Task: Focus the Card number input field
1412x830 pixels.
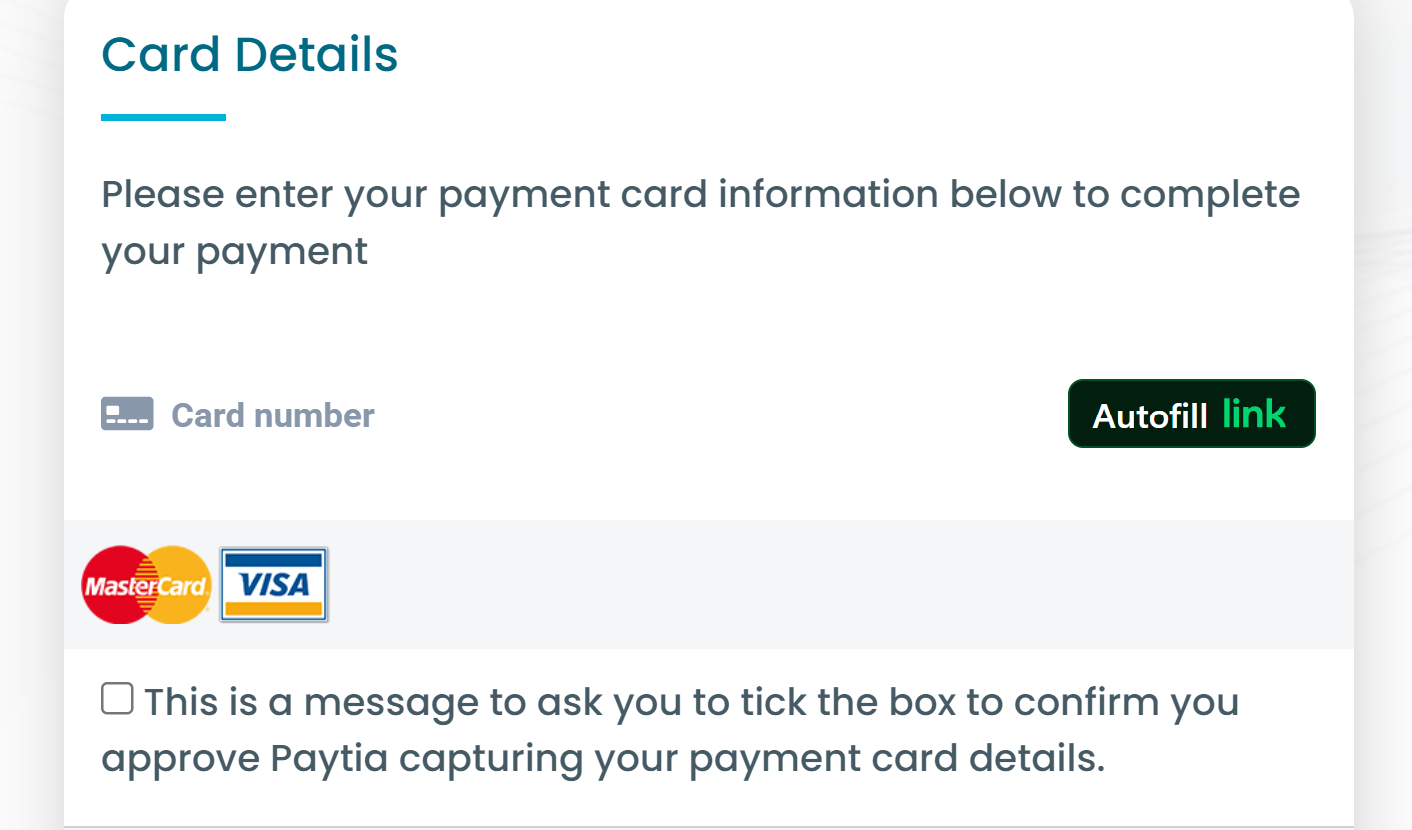Action: 708,414
